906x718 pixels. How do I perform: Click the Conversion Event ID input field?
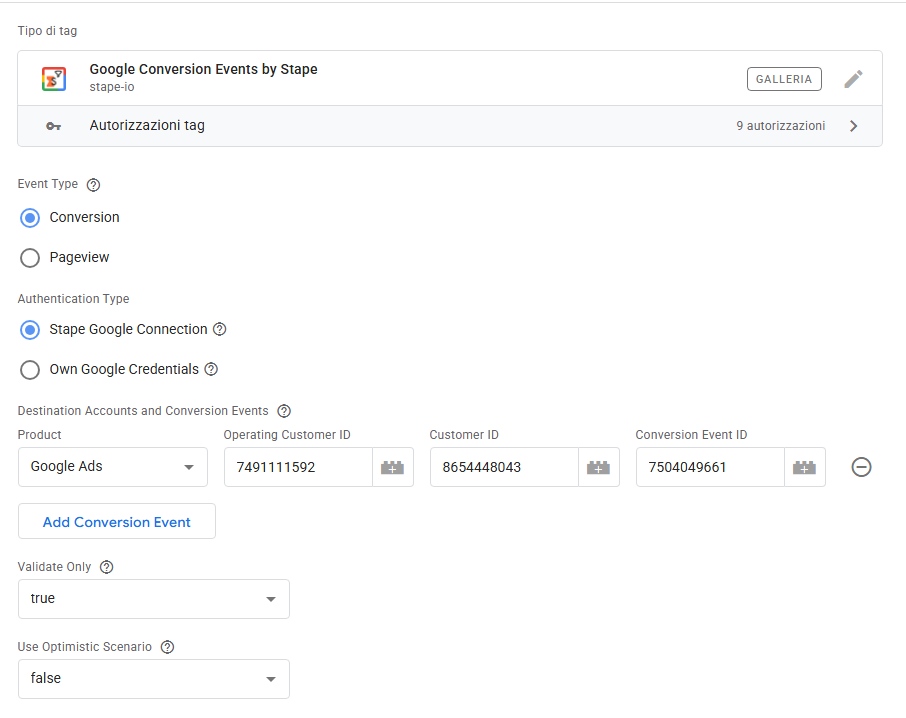709,467
